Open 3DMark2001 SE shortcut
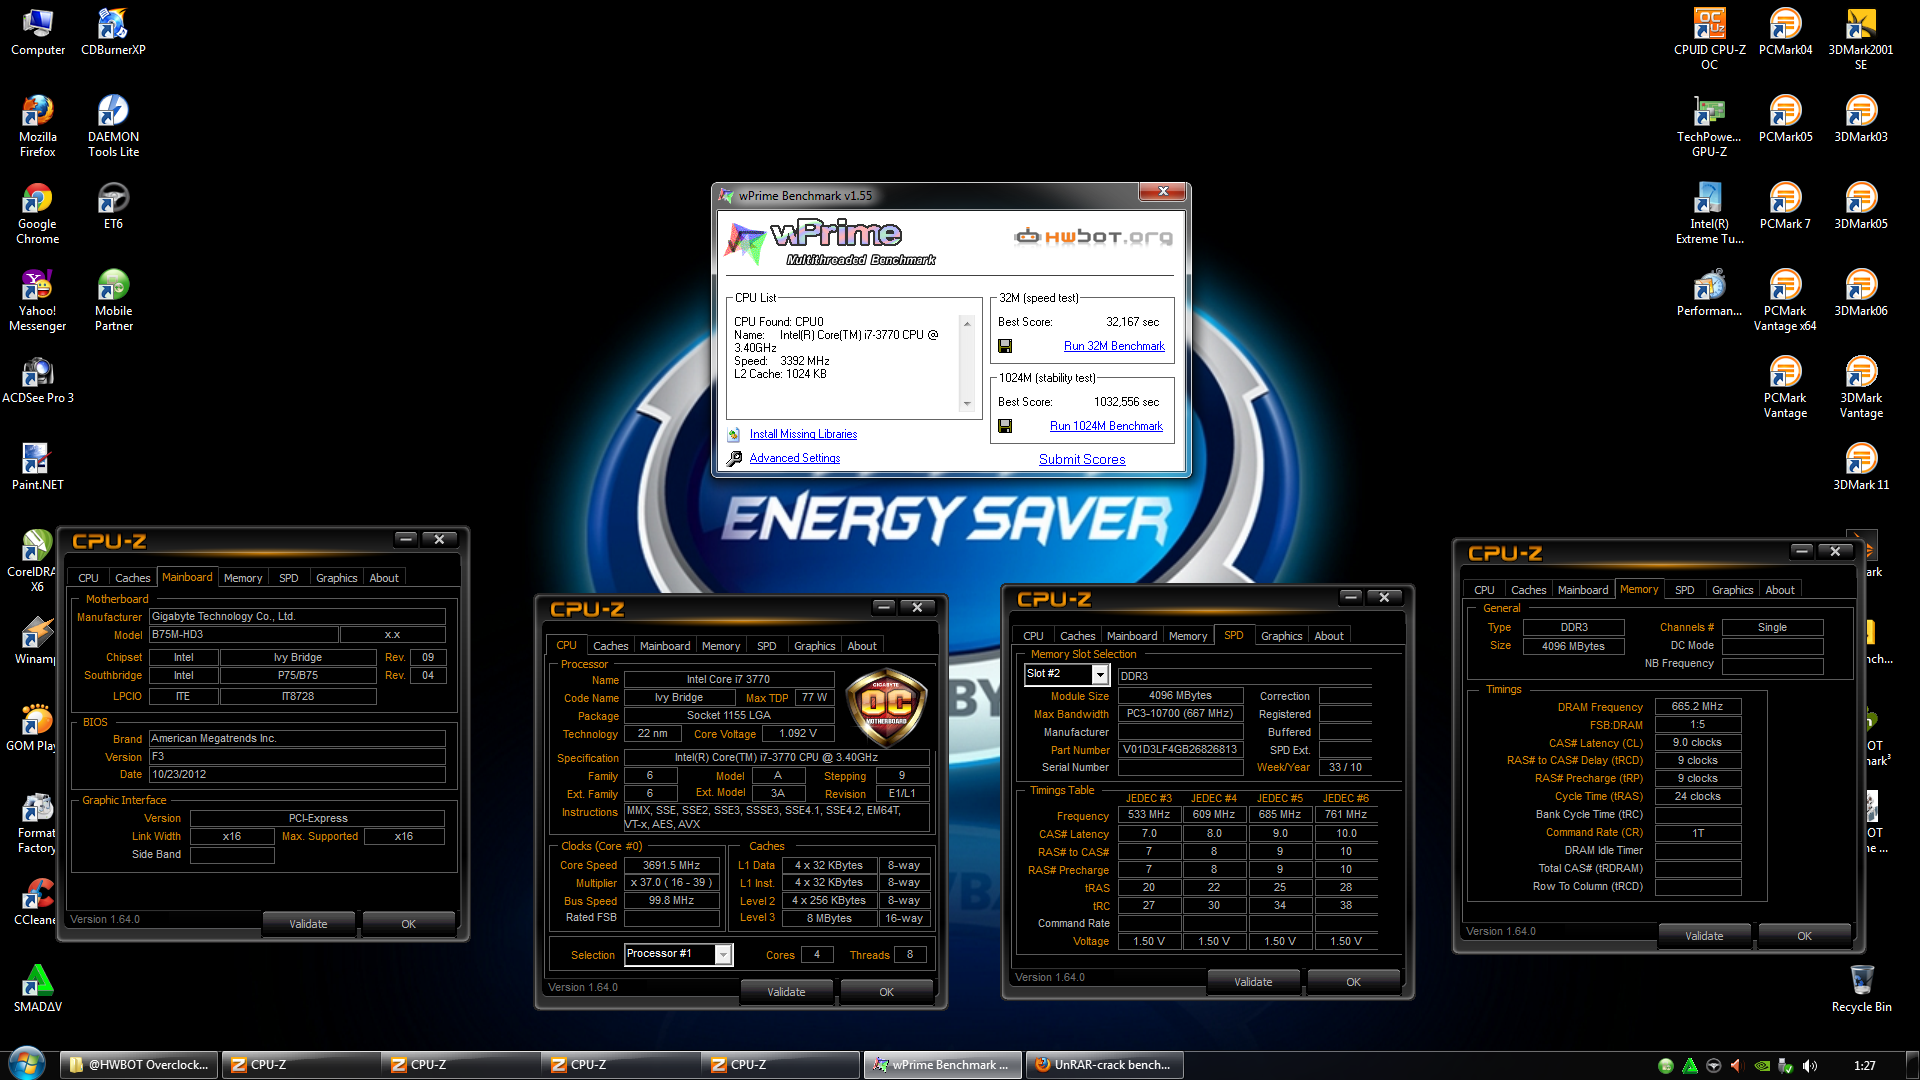Image resolution: width=1920 pixels, height=1080 pixels. click(x=1861, y=39)
